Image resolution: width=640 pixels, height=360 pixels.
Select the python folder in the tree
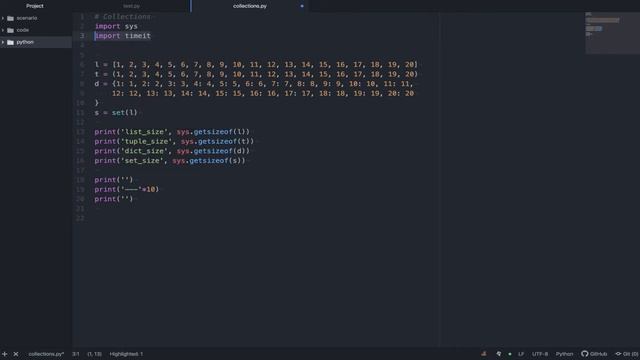point(36,42)
